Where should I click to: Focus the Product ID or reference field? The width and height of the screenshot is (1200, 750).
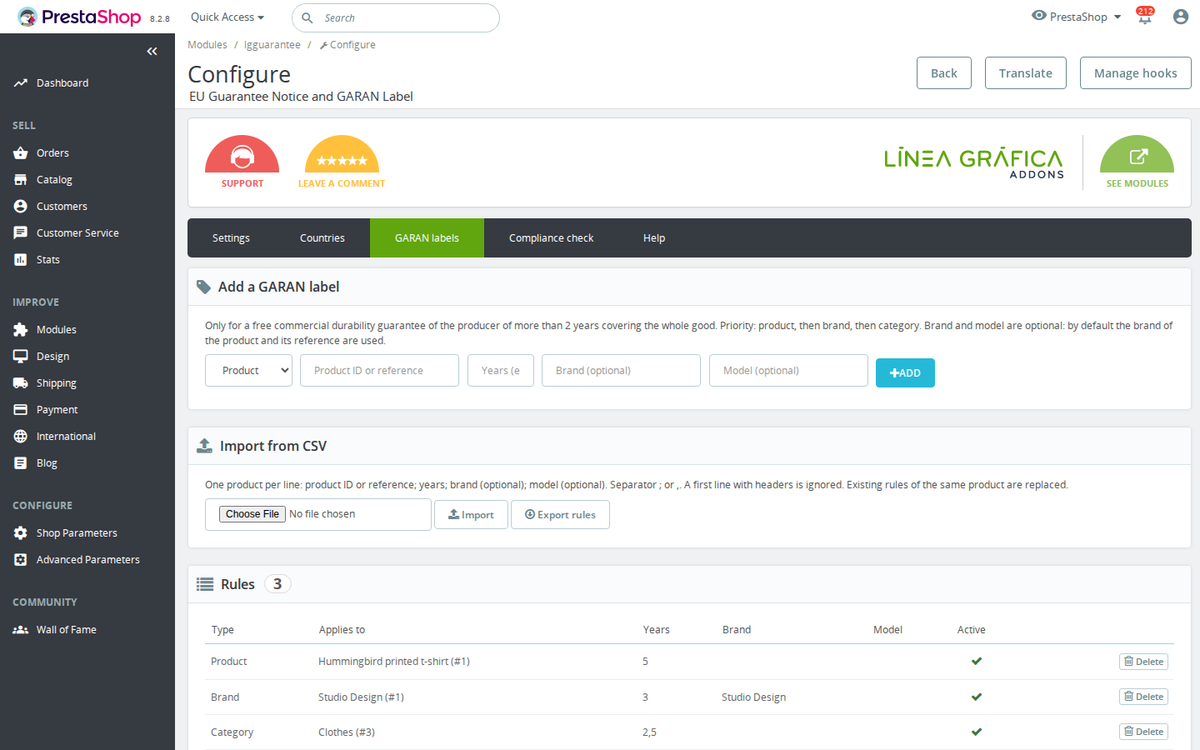click(379, 370)
